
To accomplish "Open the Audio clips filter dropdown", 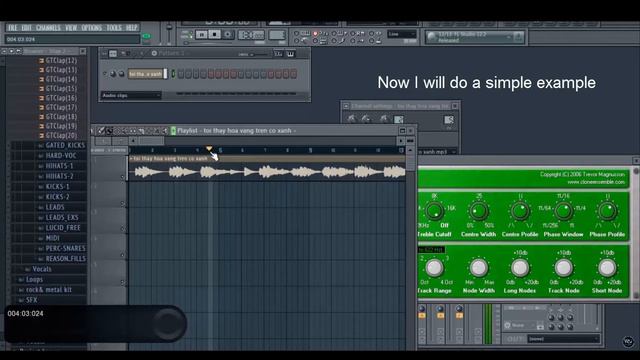I will click(131, 96).
